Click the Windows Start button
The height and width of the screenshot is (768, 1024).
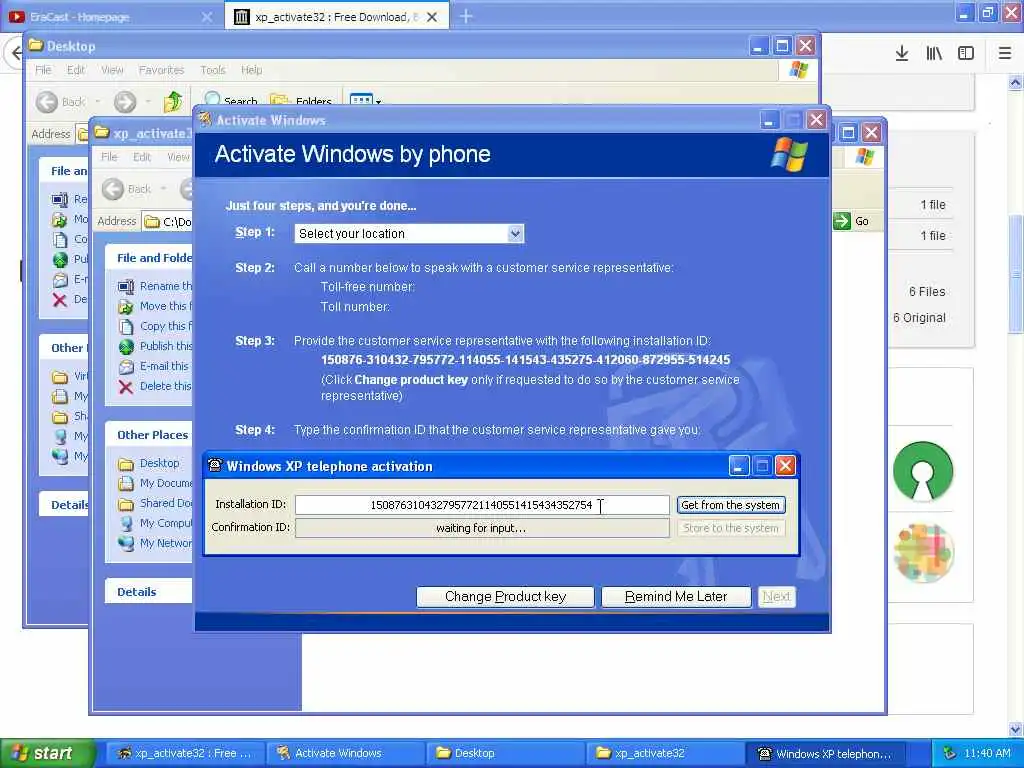coord(47,753)
